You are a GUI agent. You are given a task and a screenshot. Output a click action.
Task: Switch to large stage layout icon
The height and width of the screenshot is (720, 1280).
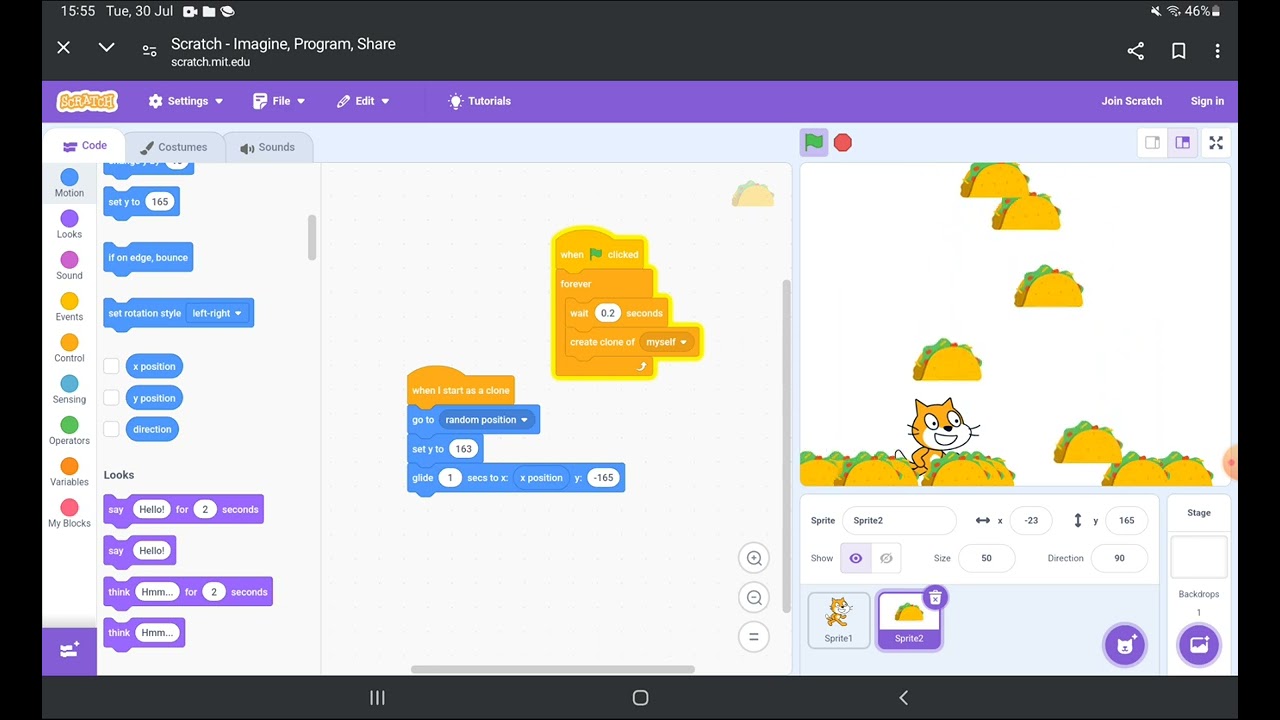pos(1183,143)
